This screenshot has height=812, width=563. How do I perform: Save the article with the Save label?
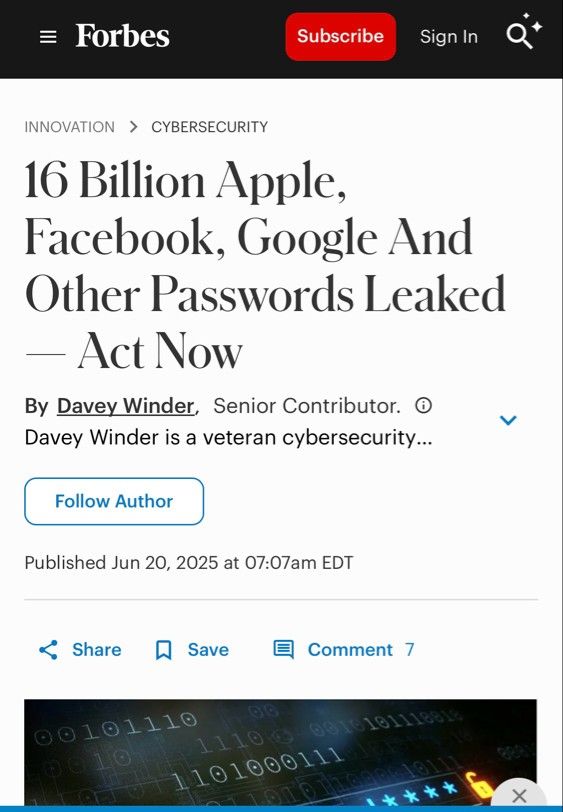pos(208,649)
